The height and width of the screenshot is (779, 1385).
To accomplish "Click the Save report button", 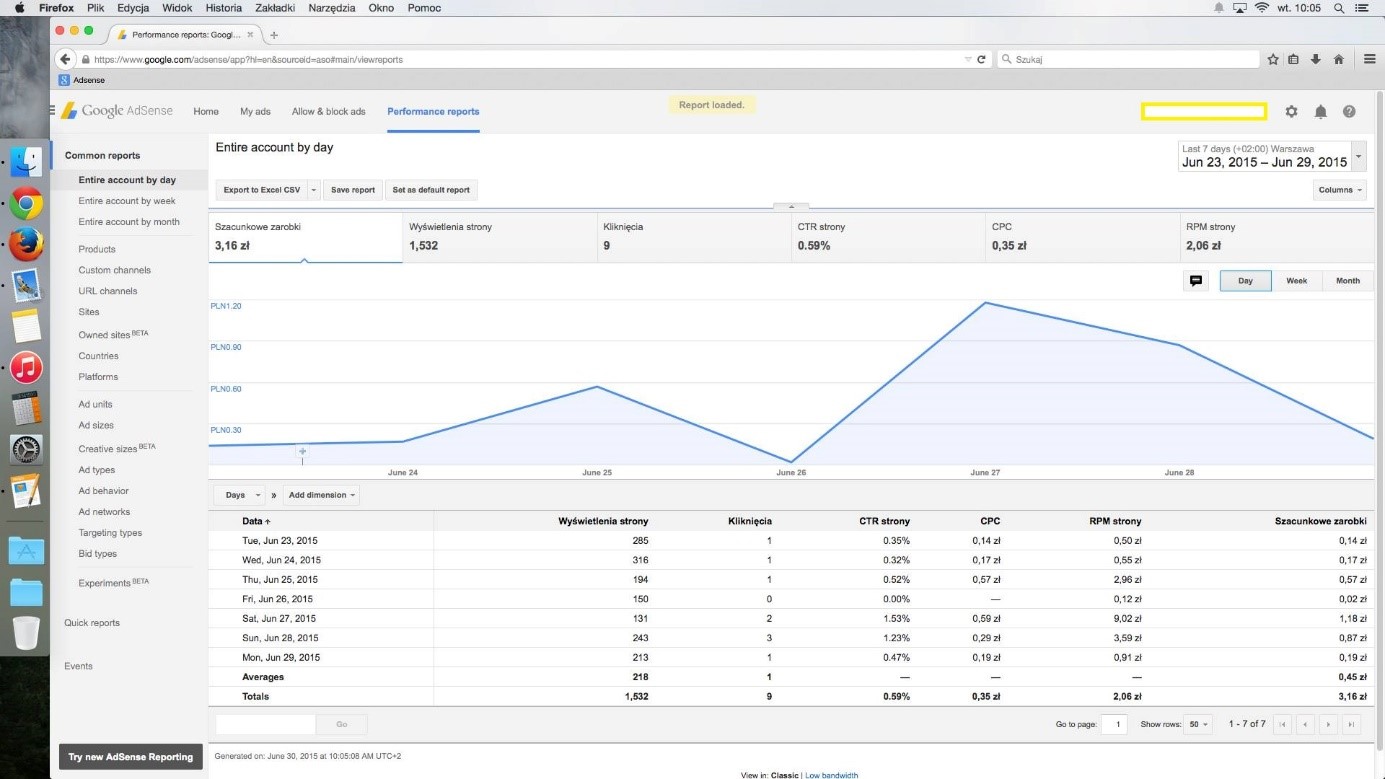I will tap(353, 190).
